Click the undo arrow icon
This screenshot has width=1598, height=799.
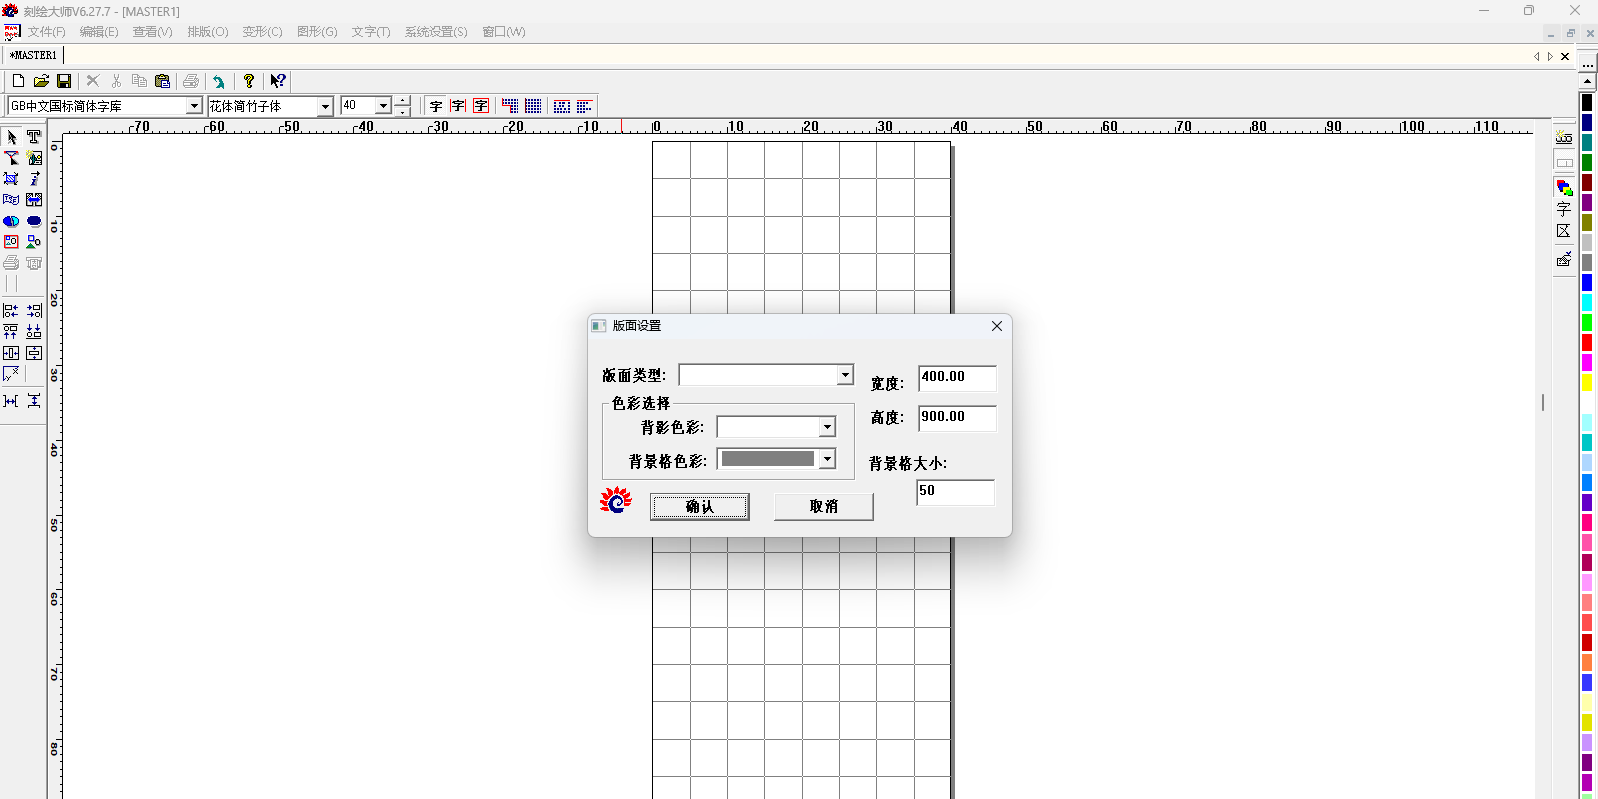click(219, 81)
